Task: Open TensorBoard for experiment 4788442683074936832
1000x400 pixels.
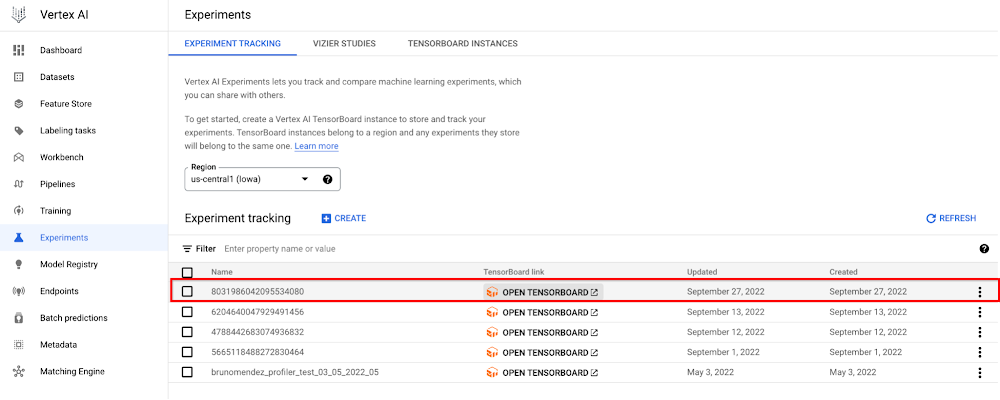Action: [543, 332]
